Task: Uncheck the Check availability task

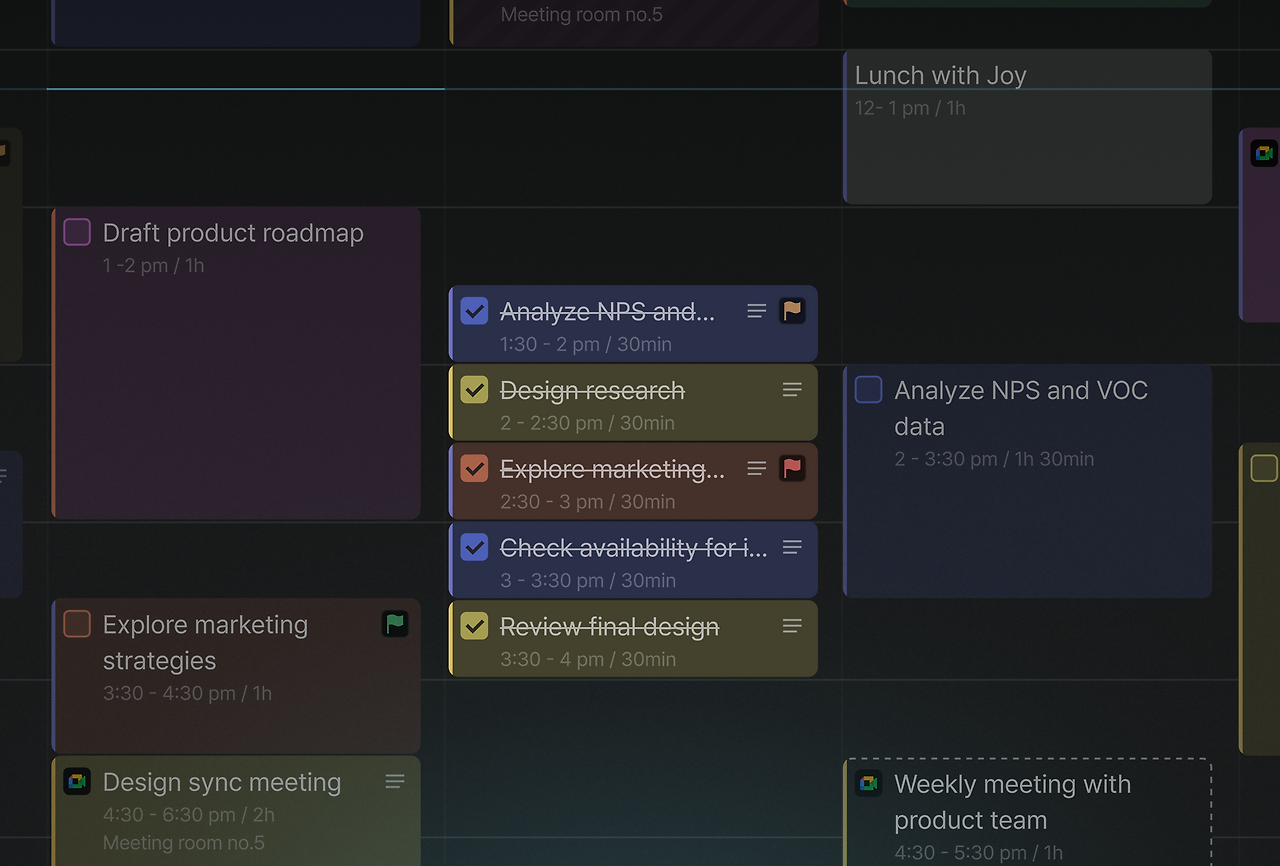Action: pyautogui.click(x=474, y=547)
